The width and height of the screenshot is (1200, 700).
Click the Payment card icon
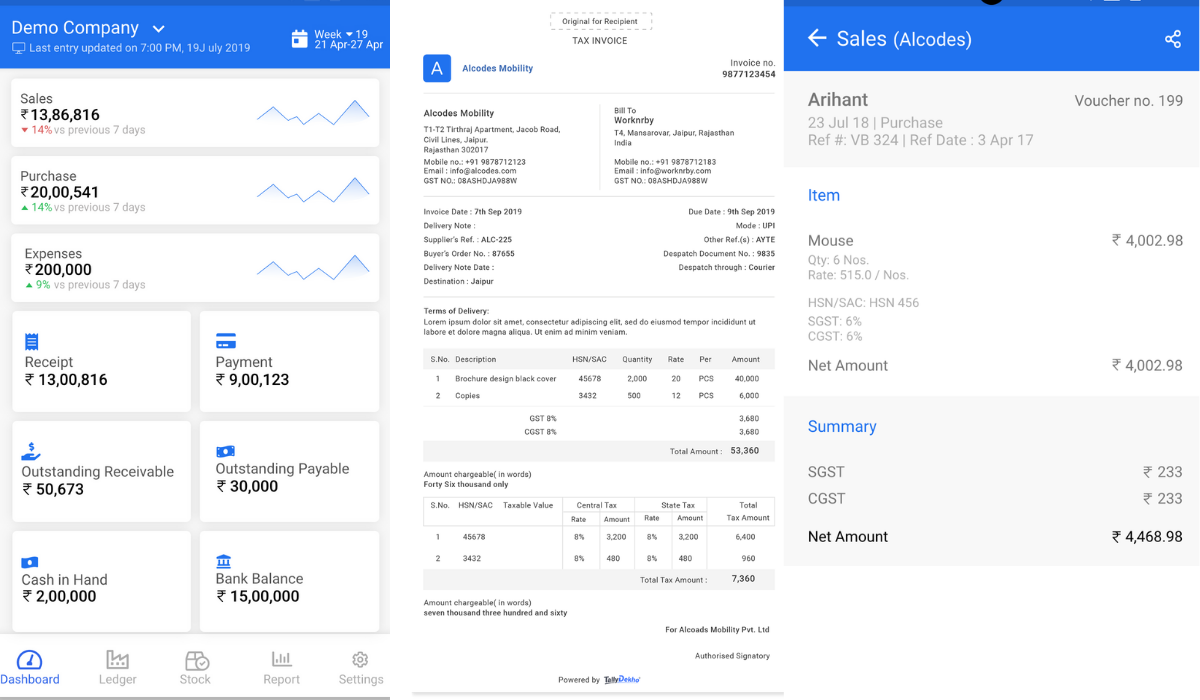226,341
